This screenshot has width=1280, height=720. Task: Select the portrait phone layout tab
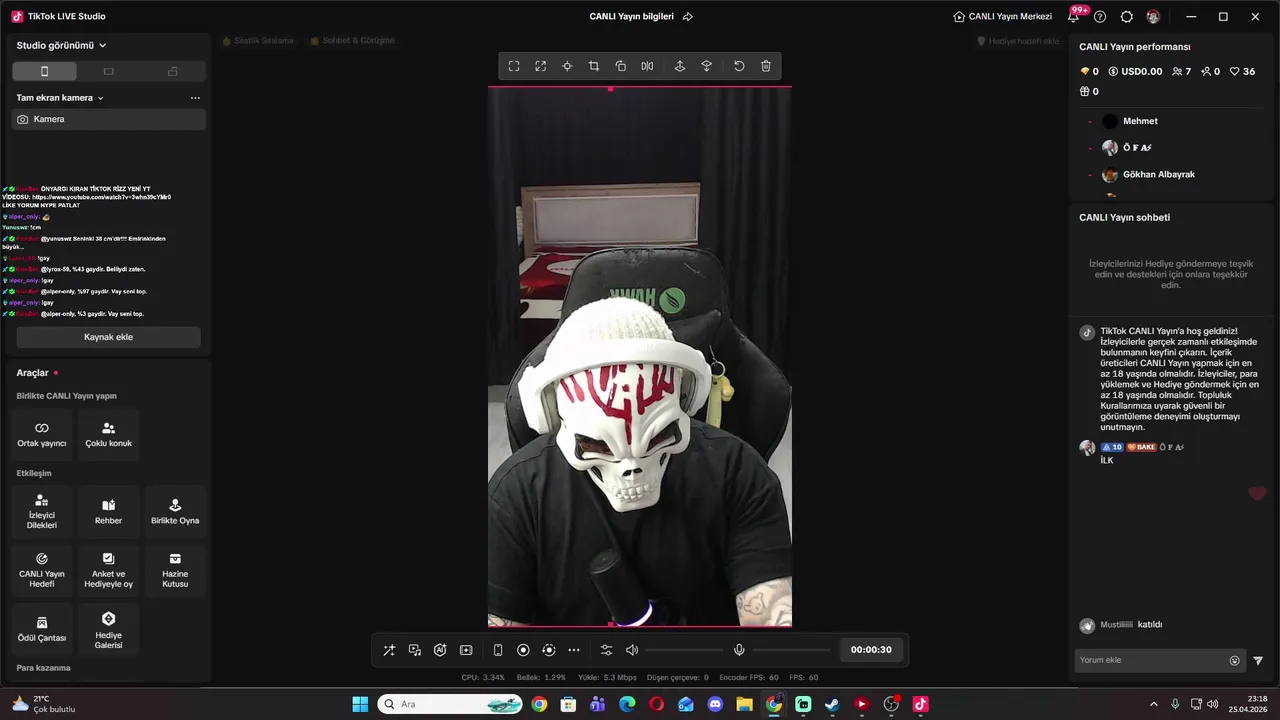tap(44, 71)
